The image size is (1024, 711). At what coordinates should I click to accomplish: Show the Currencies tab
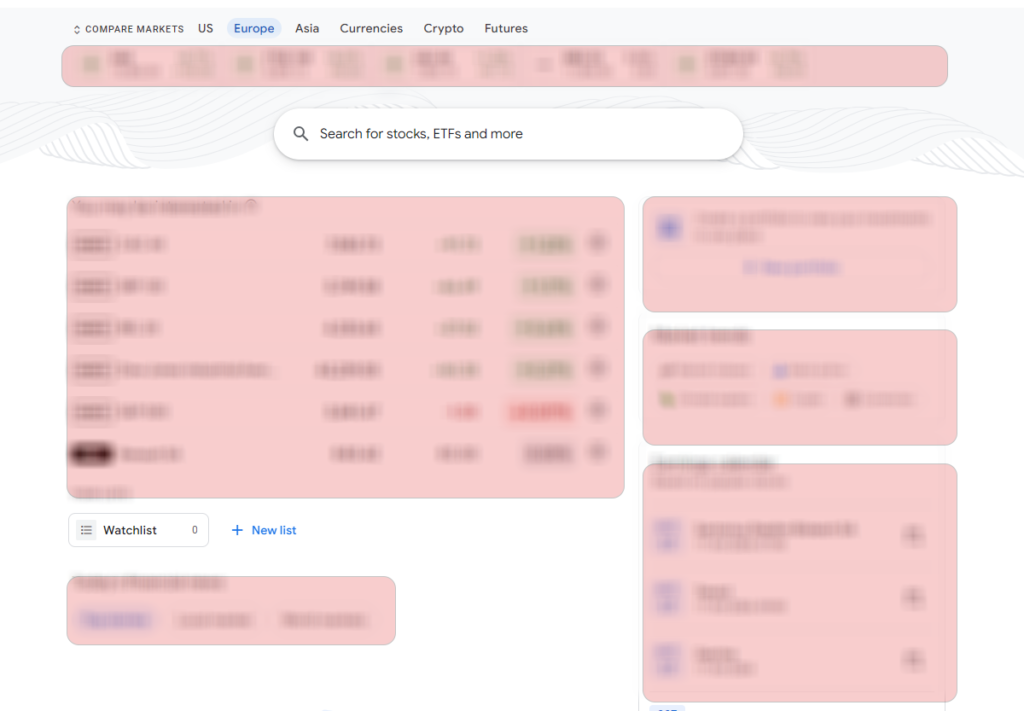[371, 28]
